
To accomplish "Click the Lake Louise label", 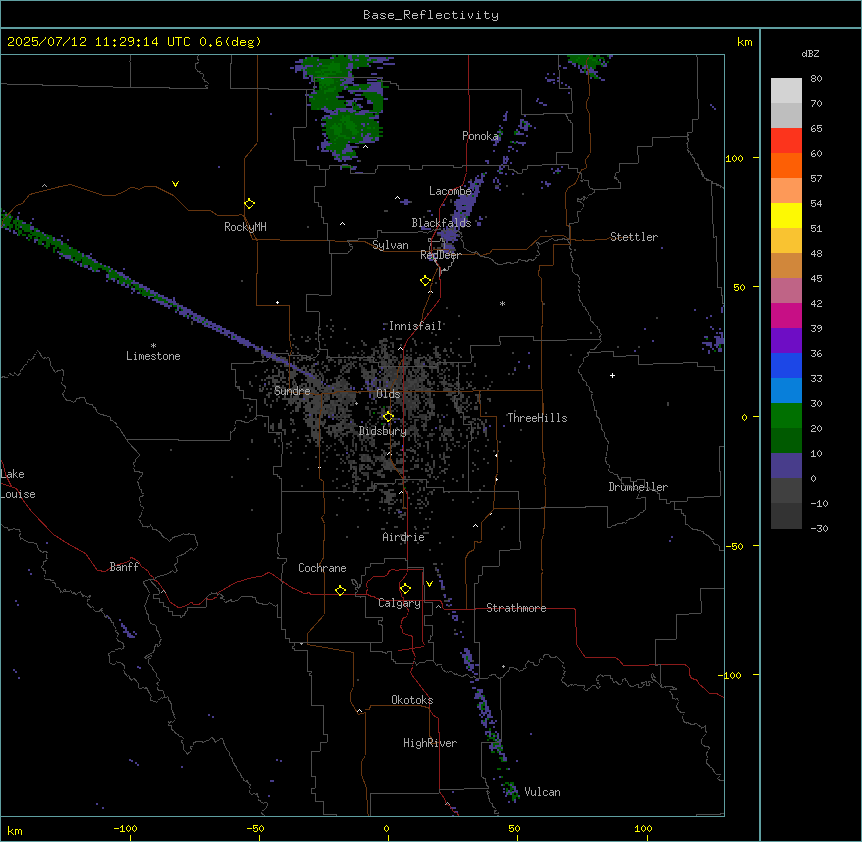I will pyautogui.click(x=17, y=484).
